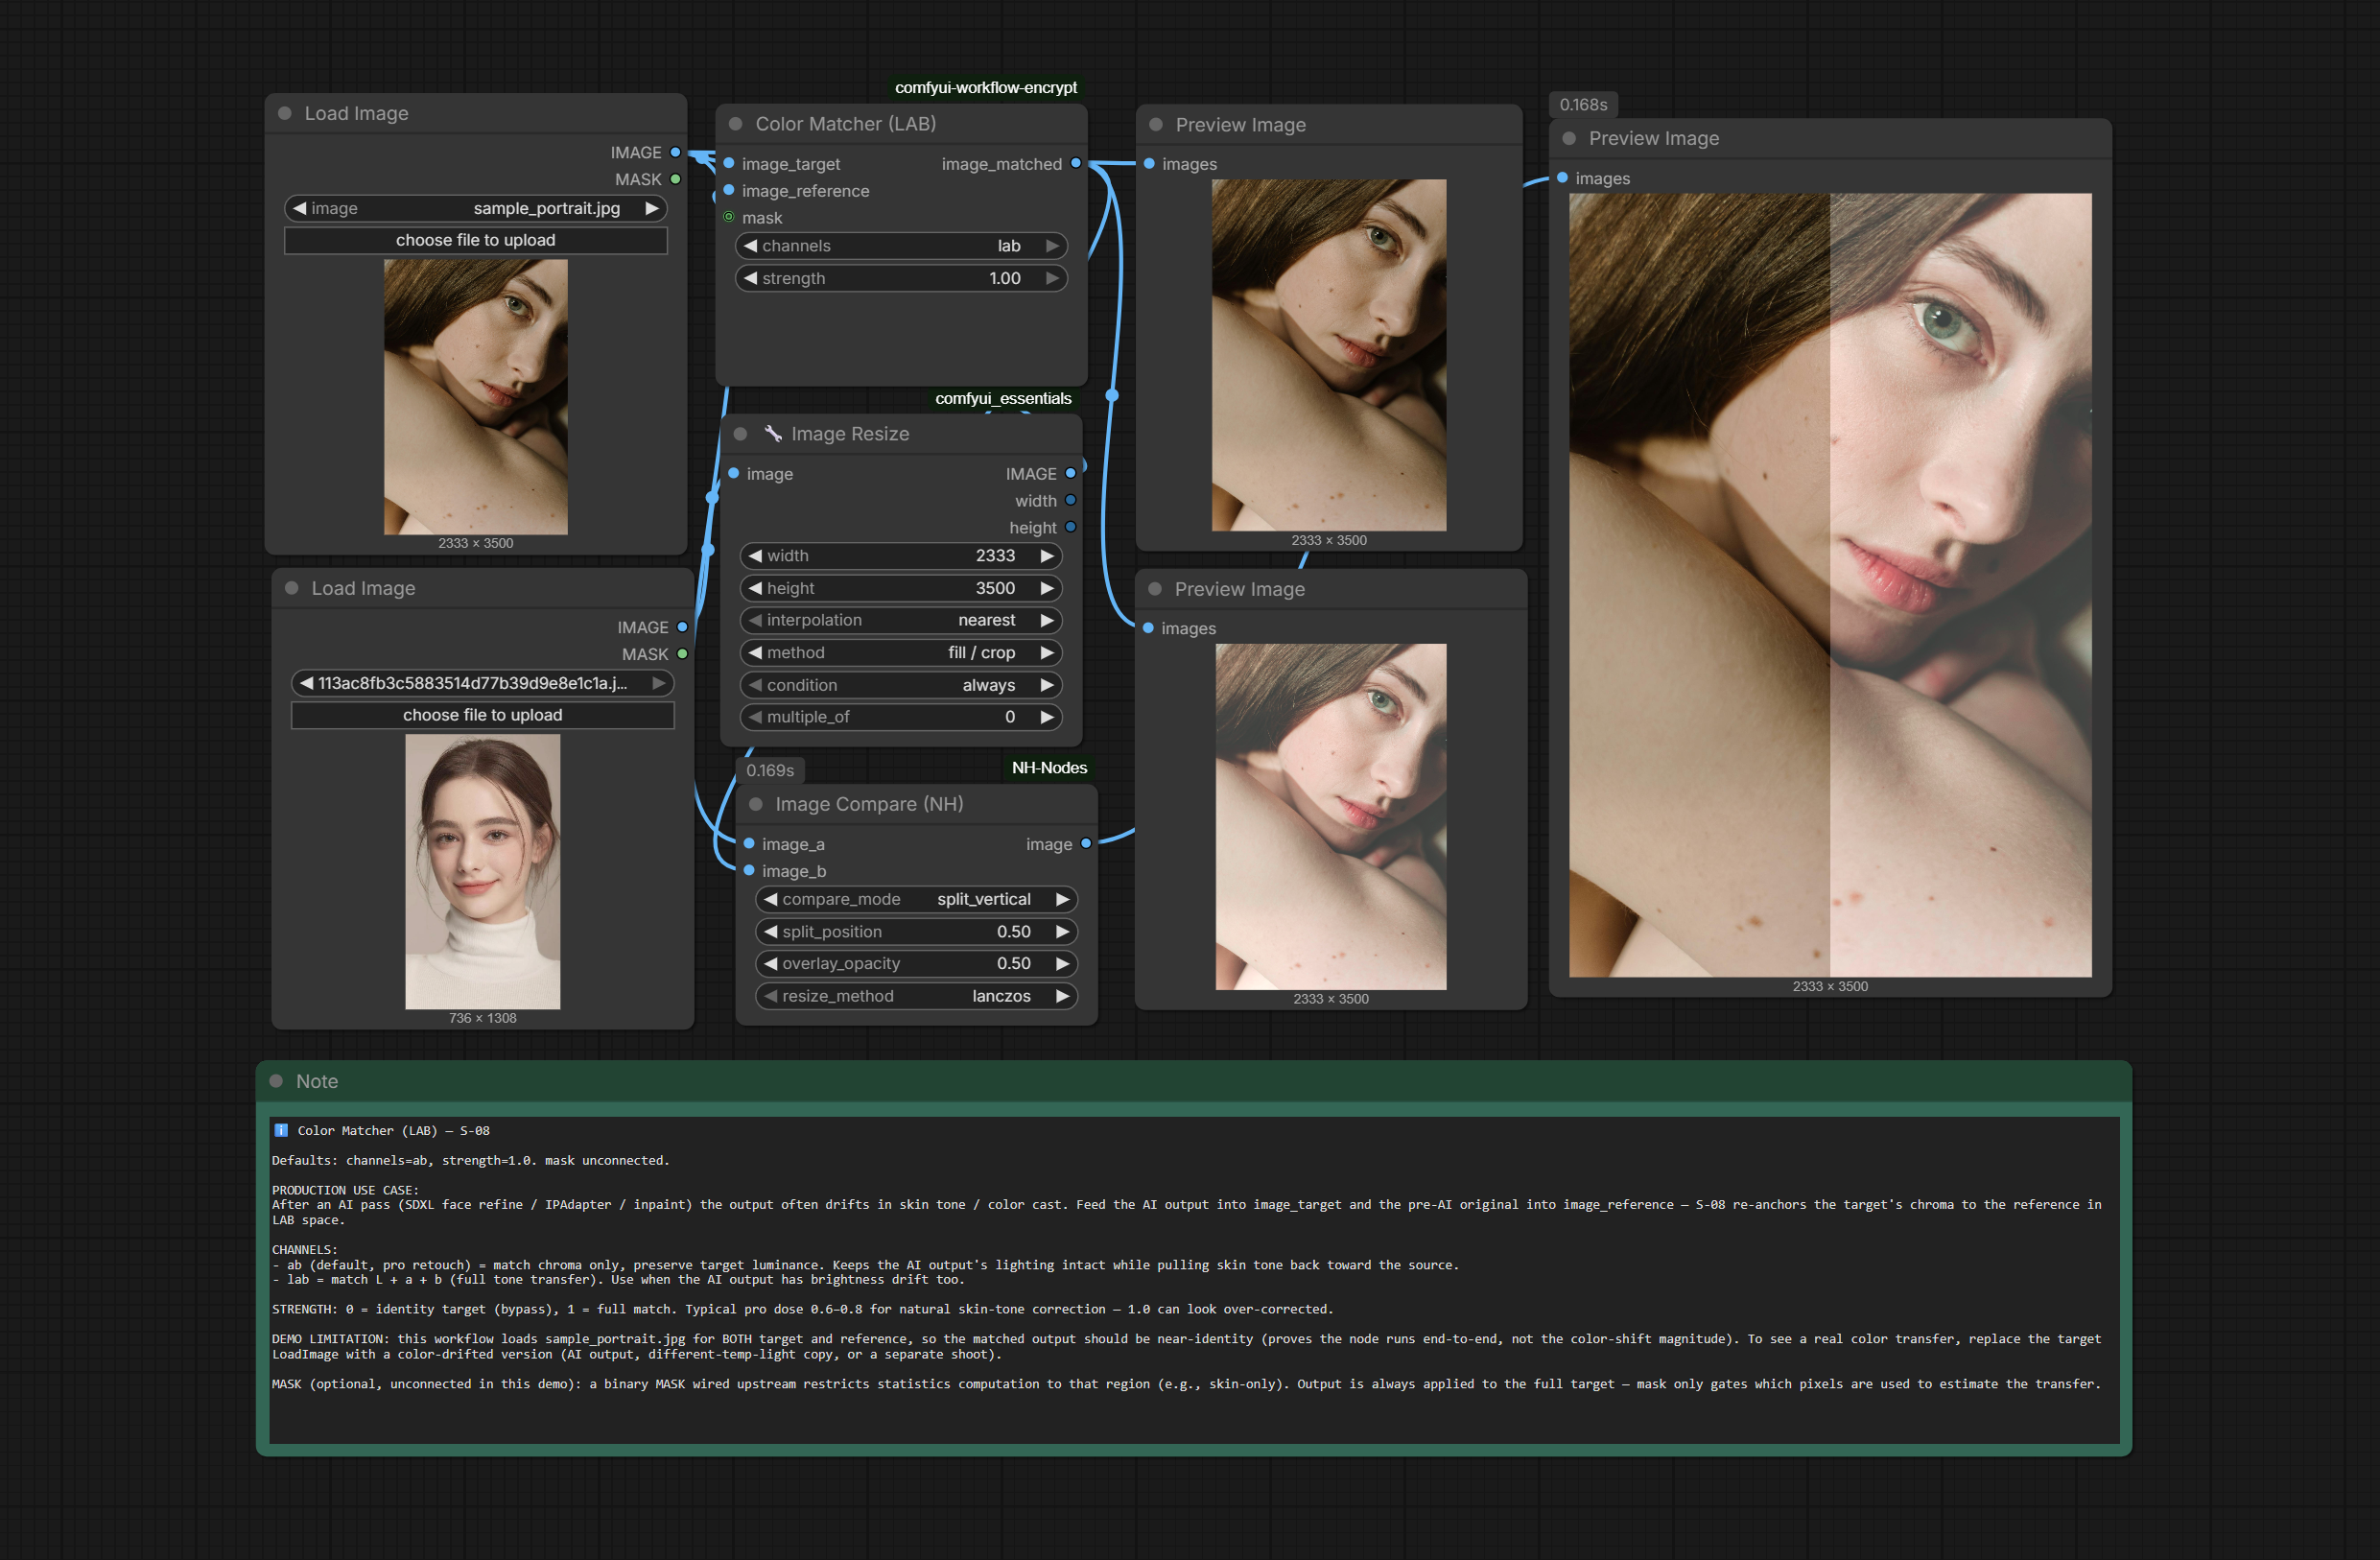Click the Note text area content

tap(1194, 1280)
